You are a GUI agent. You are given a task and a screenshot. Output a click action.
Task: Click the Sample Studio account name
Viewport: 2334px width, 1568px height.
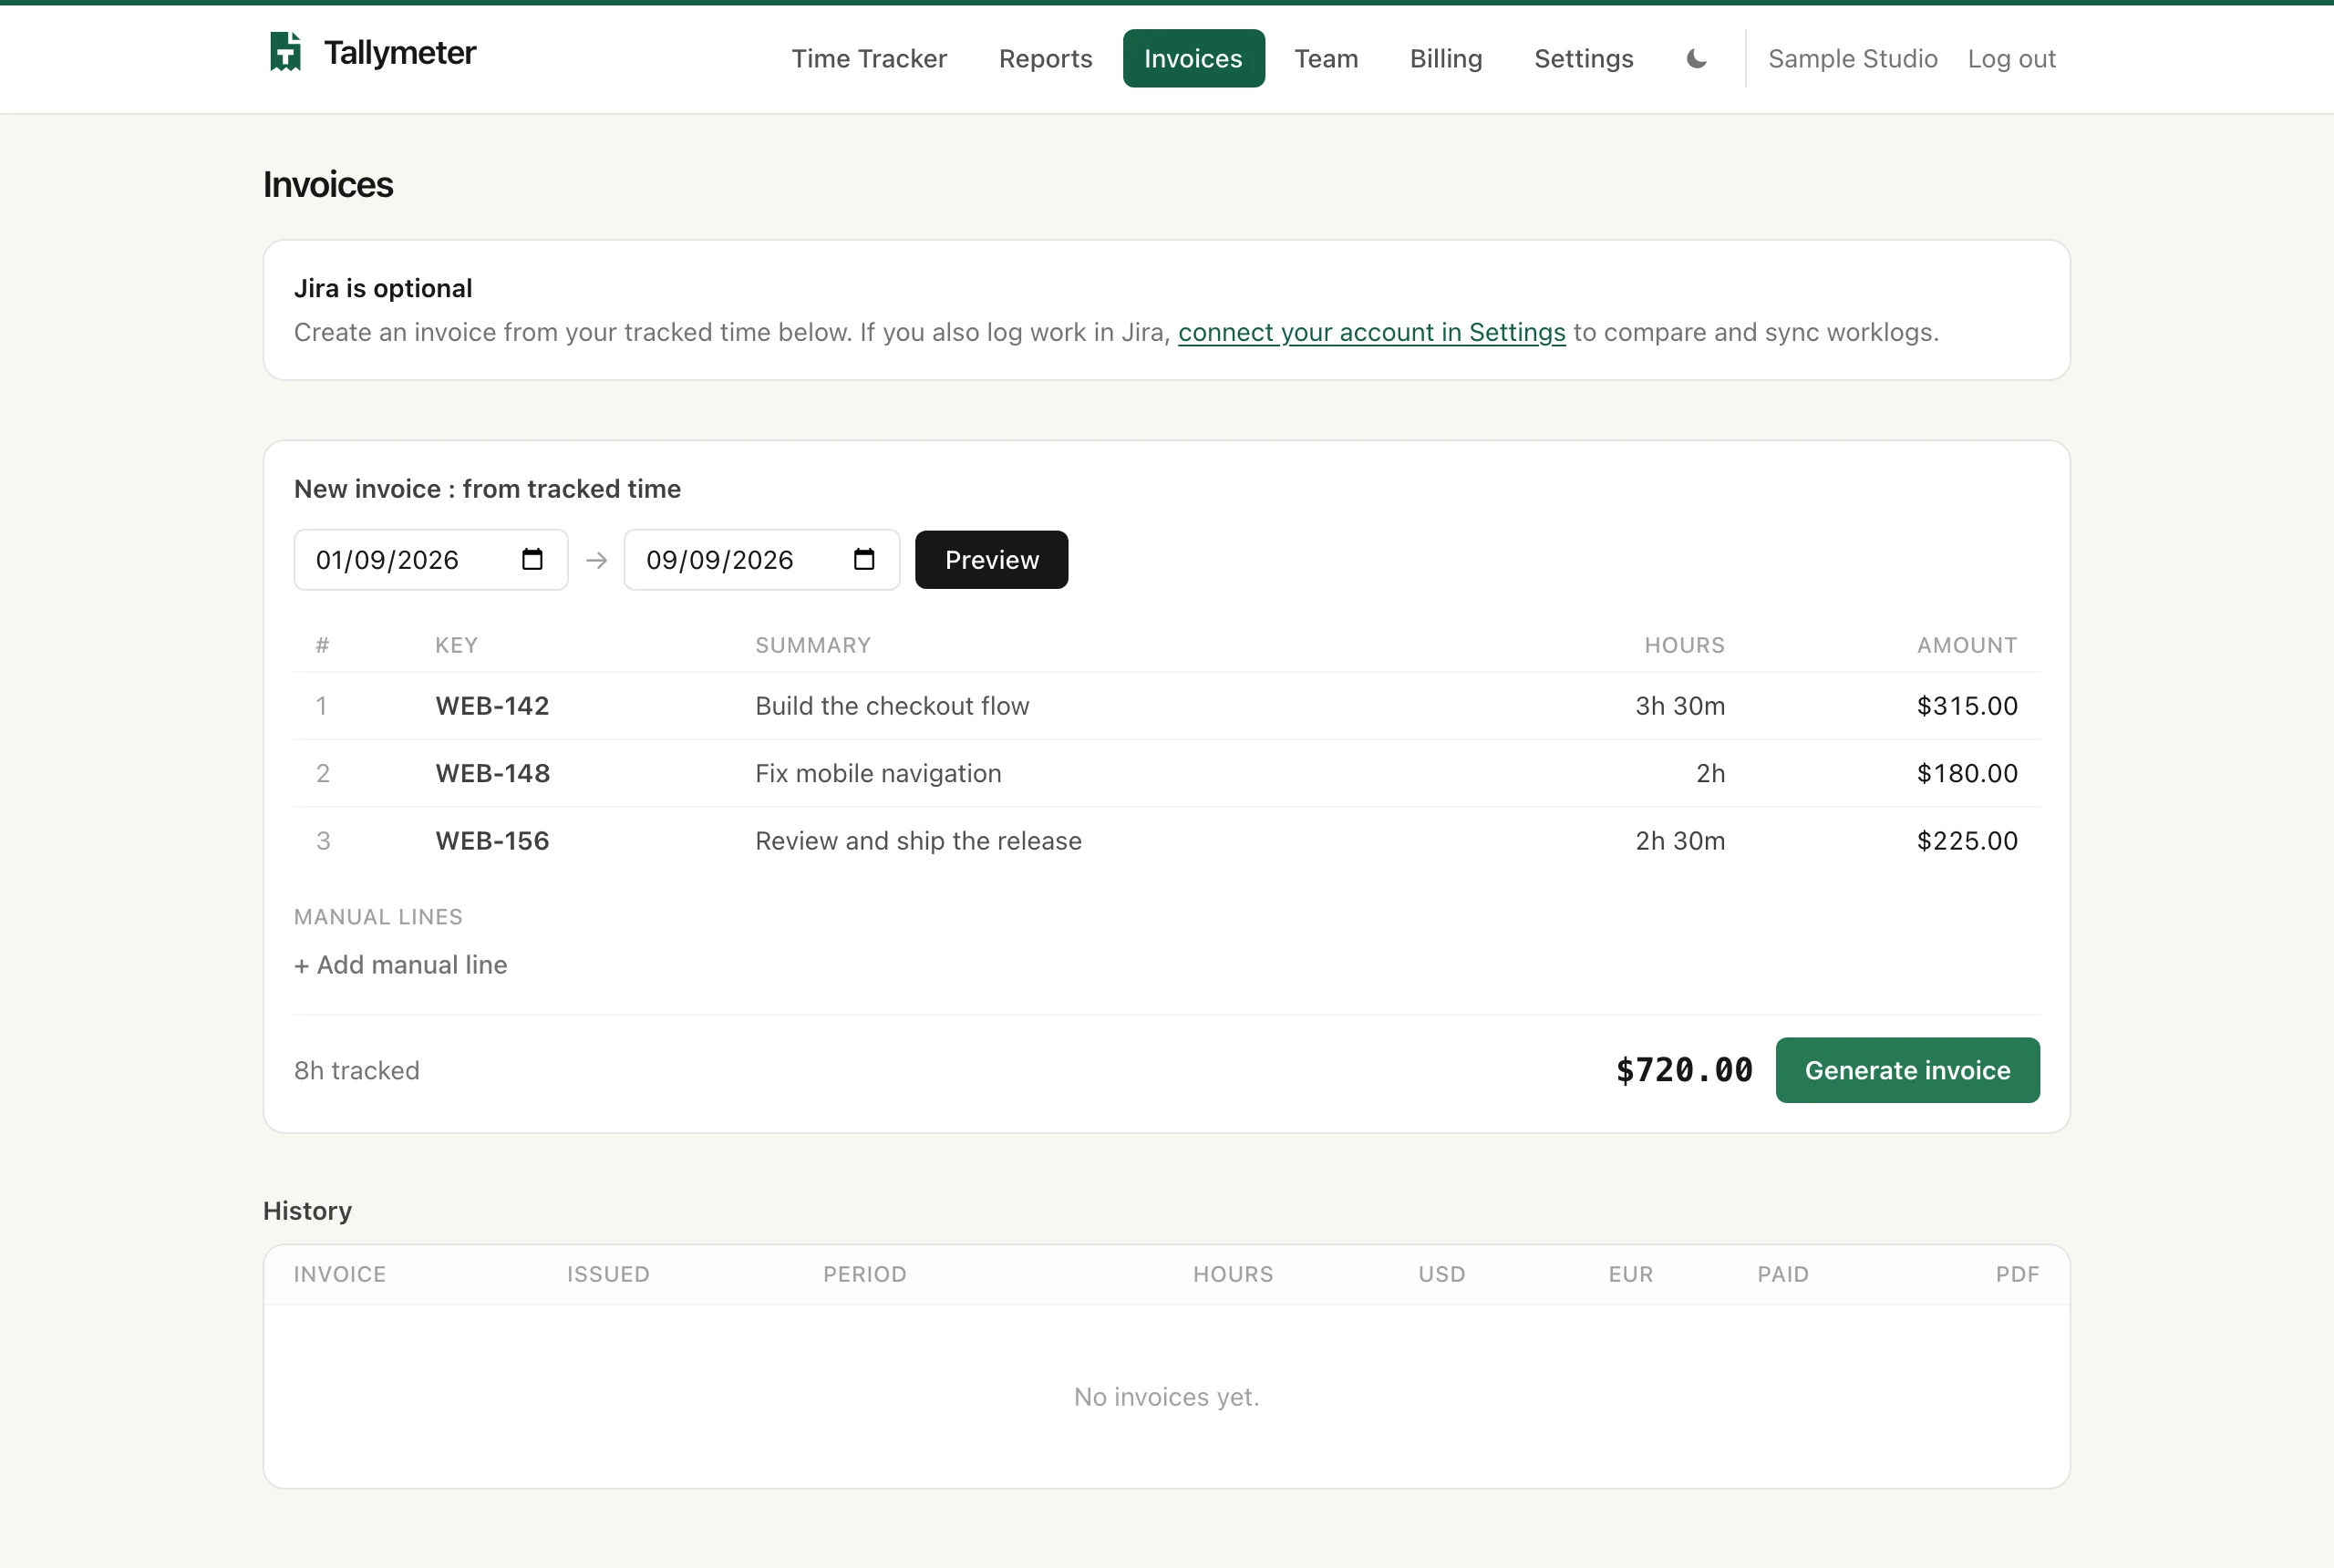[1852, 59]
